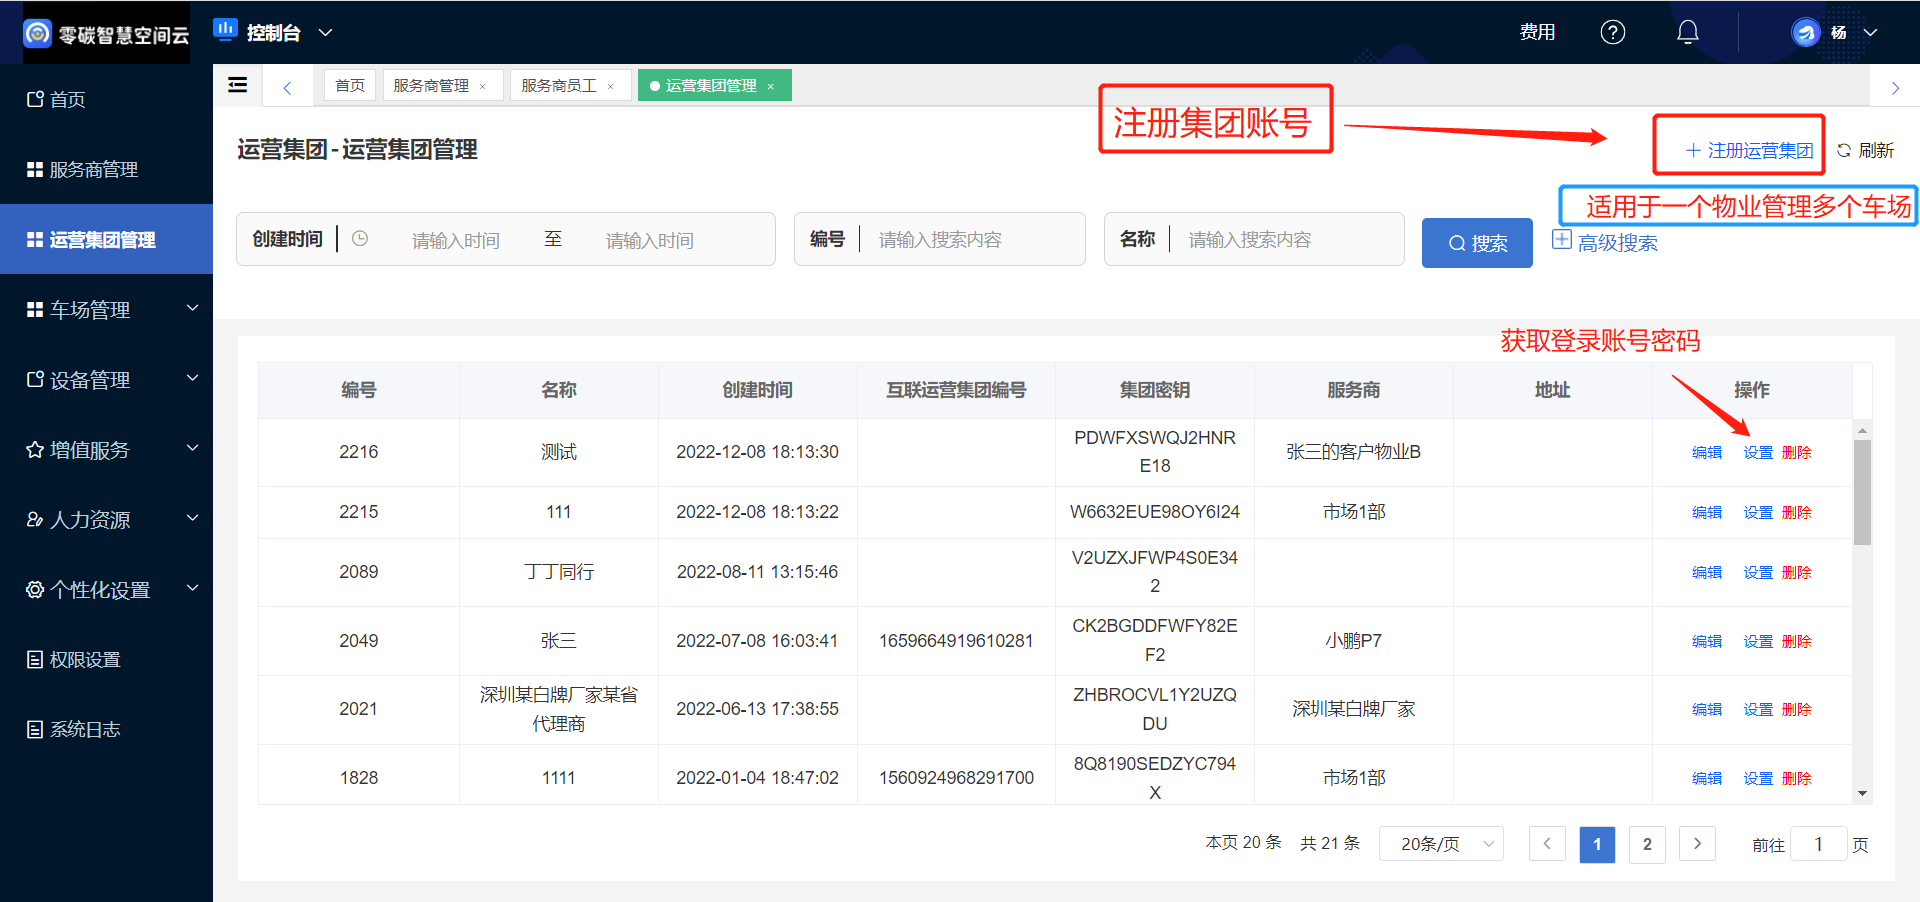Click 设置 for row 2089

[x=1757, y=572]
